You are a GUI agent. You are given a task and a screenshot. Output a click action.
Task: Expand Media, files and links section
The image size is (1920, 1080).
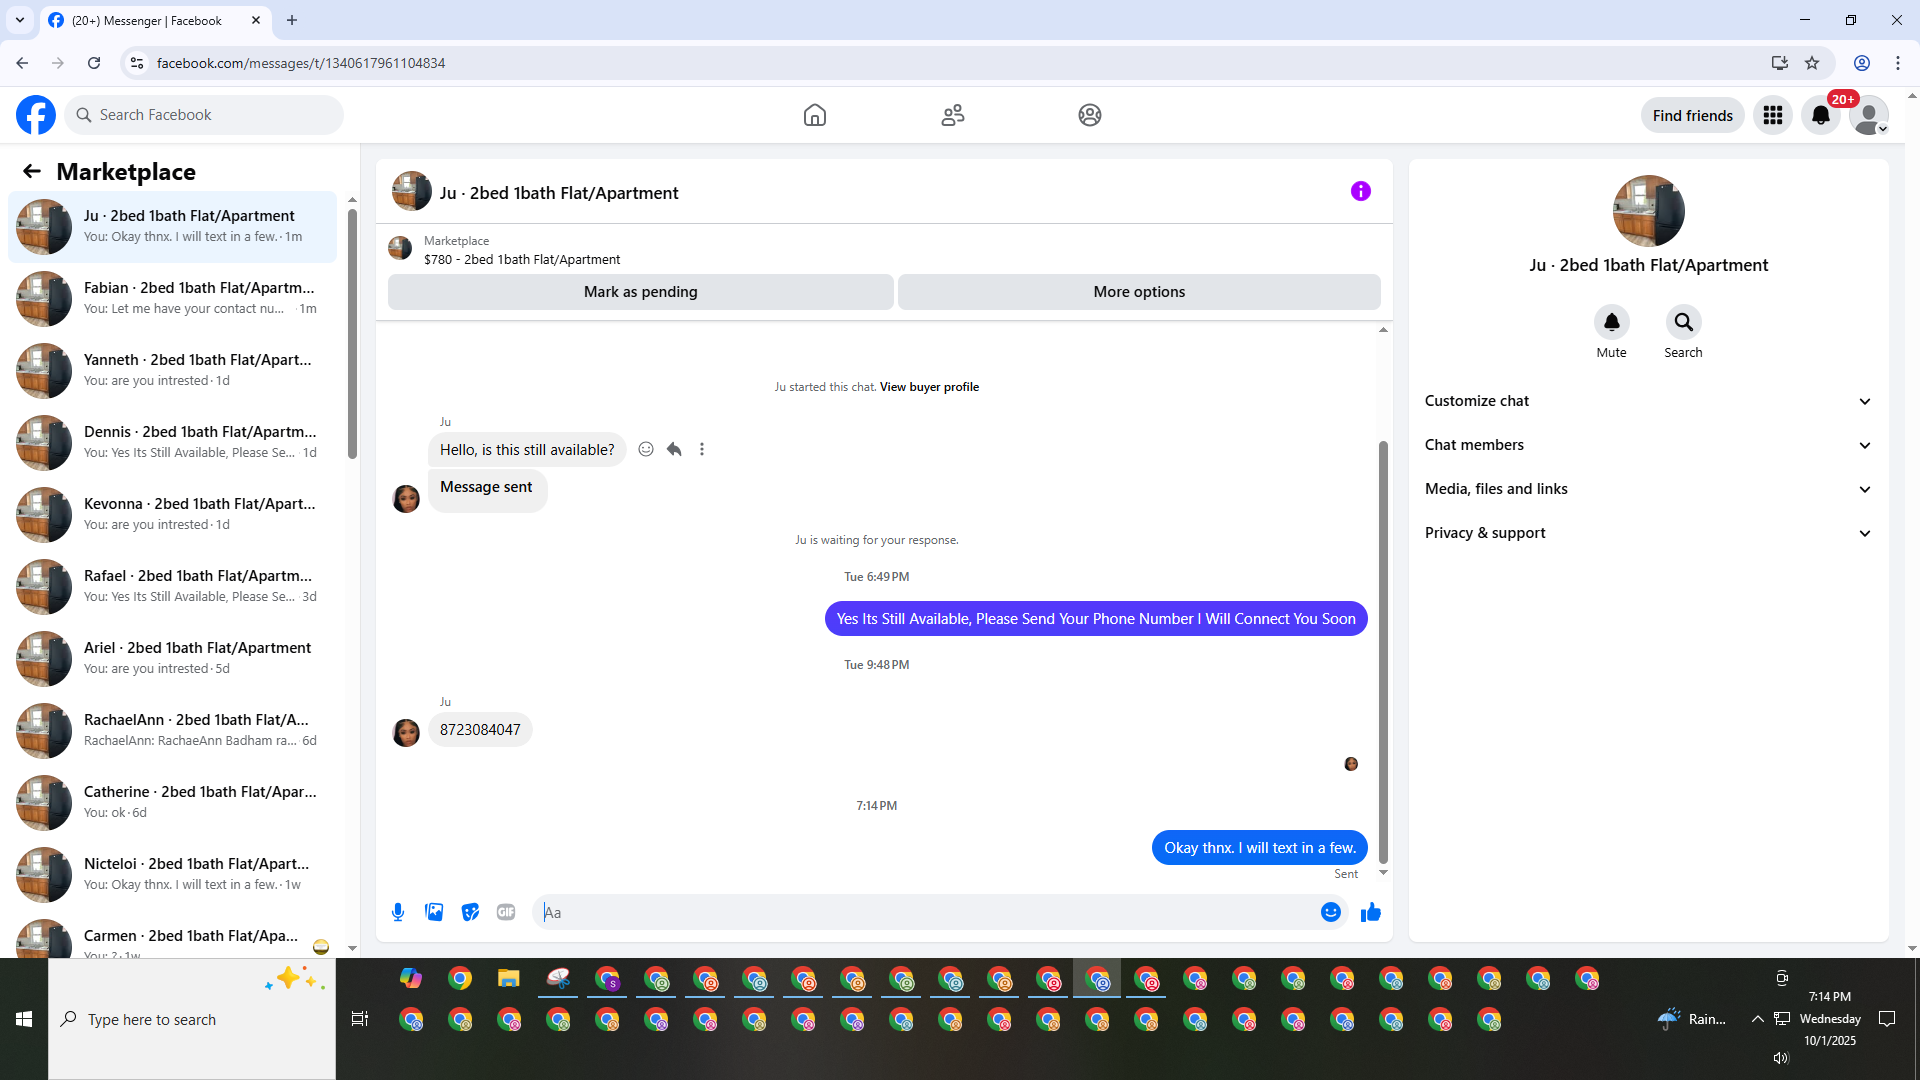coord(1648,489)
